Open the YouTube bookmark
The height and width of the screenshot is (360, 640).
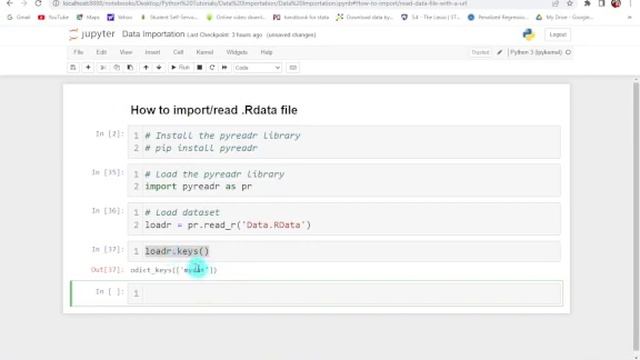point(53,17)
